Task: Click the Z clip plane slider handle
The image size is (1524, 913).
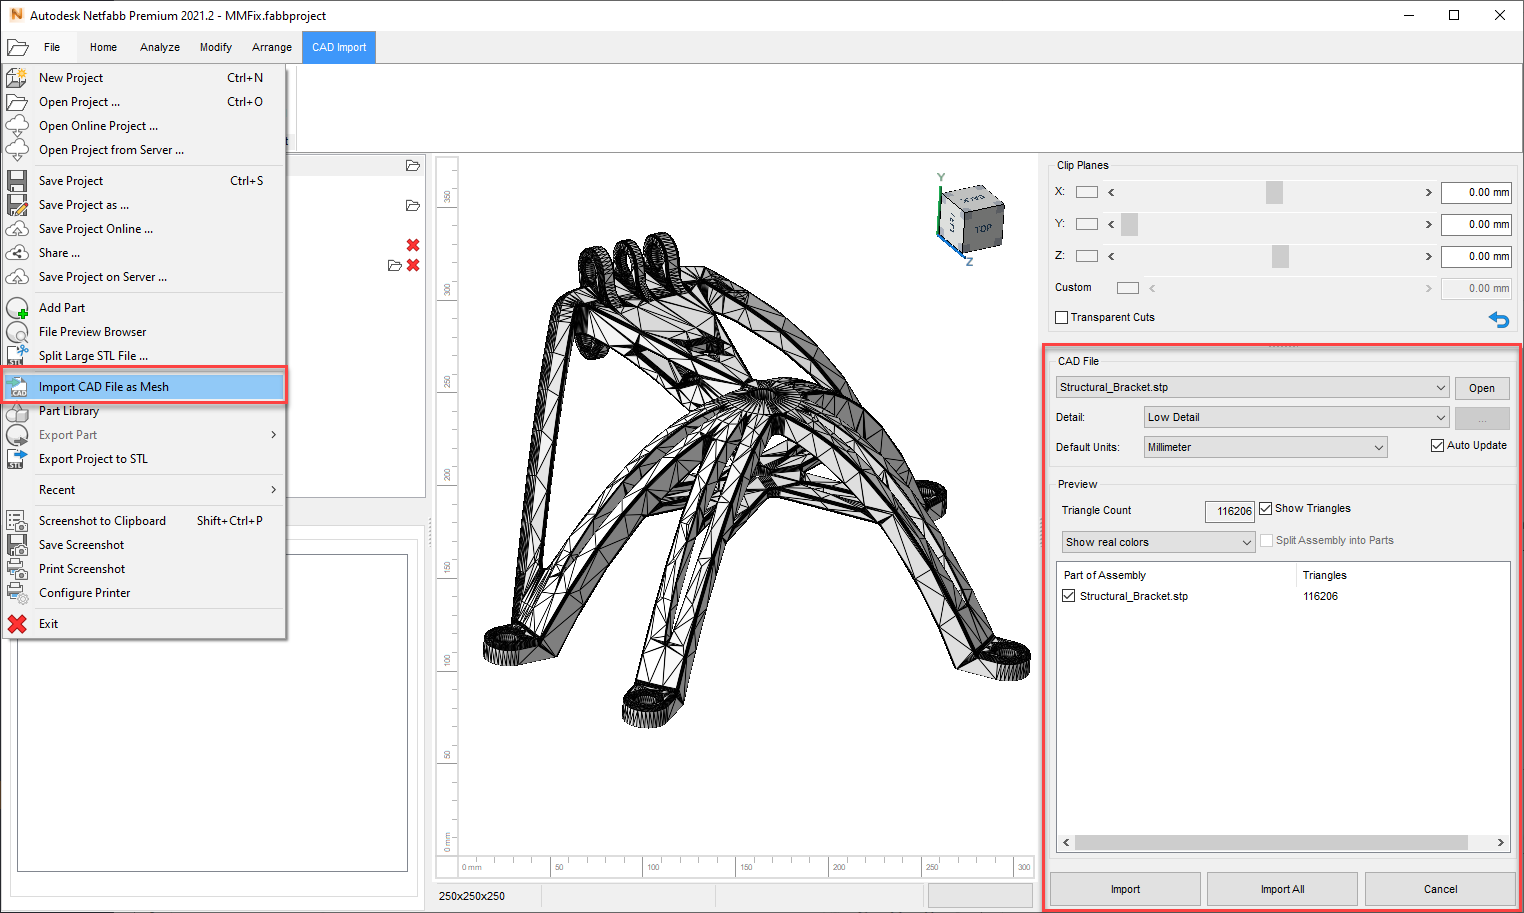Action: (x=1280, y=256)
